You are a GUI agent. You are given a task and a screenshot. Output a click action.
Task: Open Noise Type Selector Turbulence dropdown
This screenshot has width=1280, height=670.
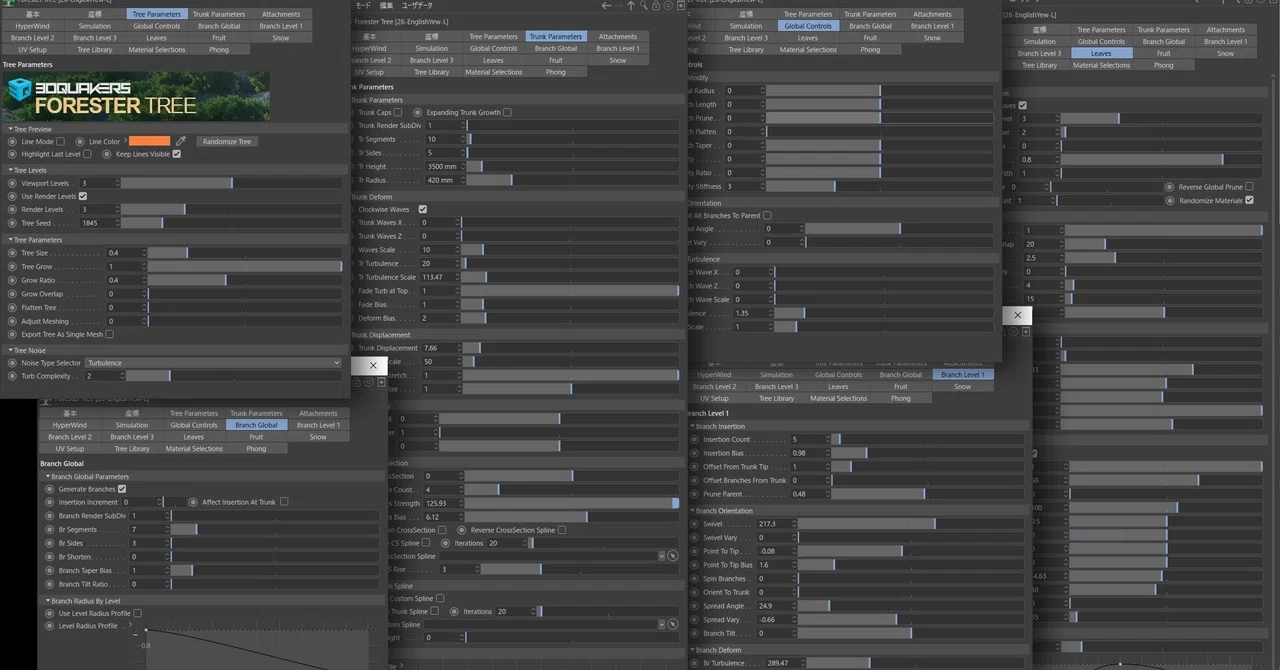(212, 363)
